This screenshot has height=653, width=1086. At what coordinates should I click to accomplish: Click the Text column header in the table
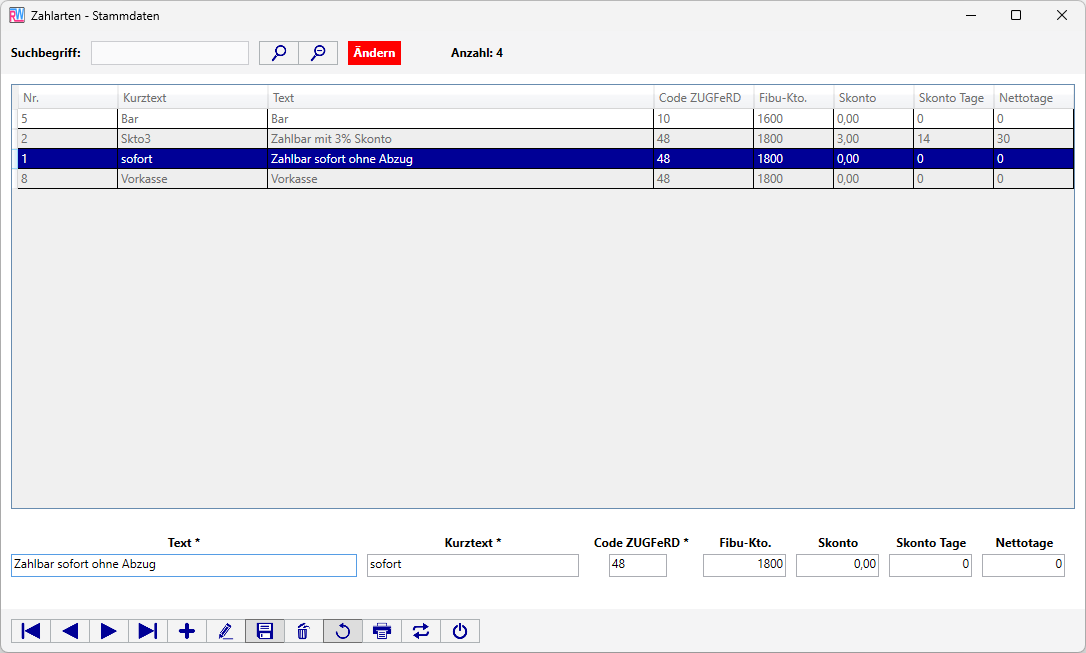pyautogui.click(x=461, y=98)
